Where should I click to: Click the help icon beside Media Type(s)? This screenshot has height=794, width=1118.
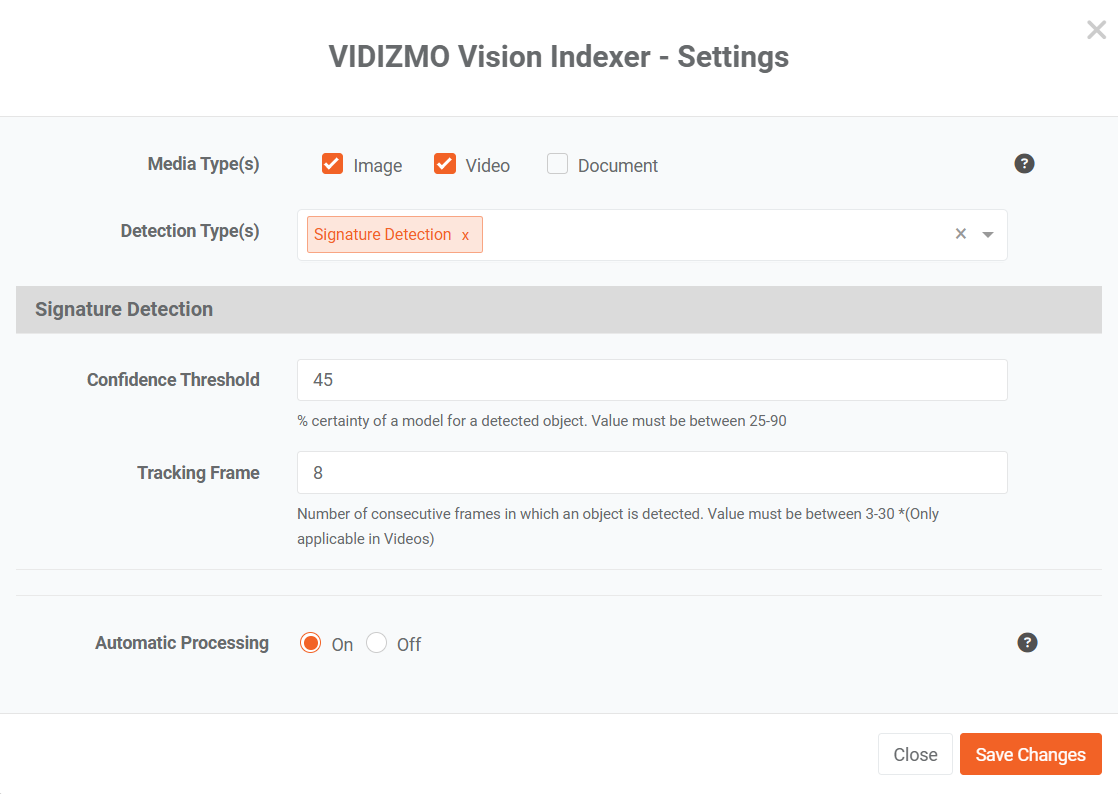(1024, 164)
